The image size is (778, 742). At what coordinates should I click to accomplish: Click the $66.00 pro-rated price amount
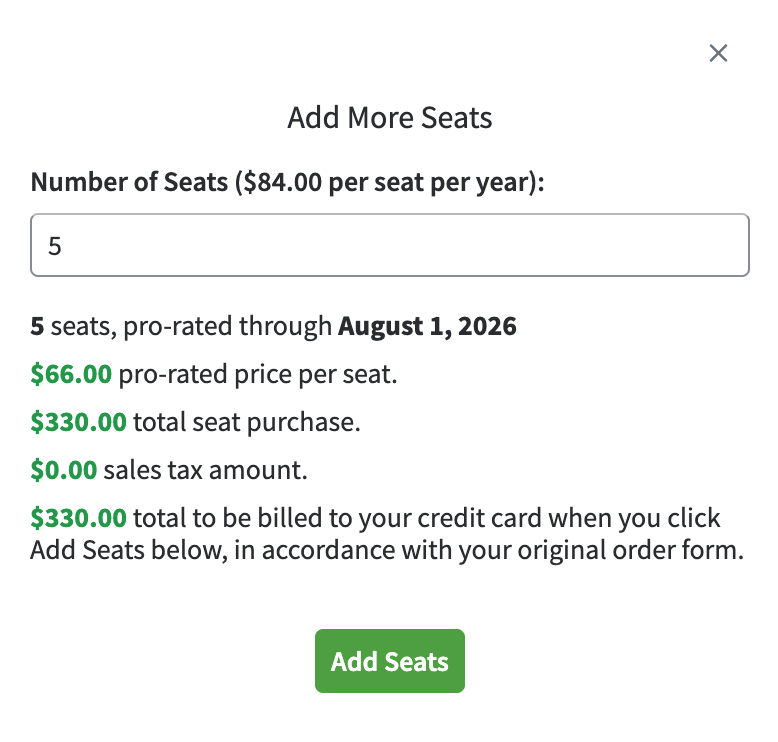[x=71, y=374]
